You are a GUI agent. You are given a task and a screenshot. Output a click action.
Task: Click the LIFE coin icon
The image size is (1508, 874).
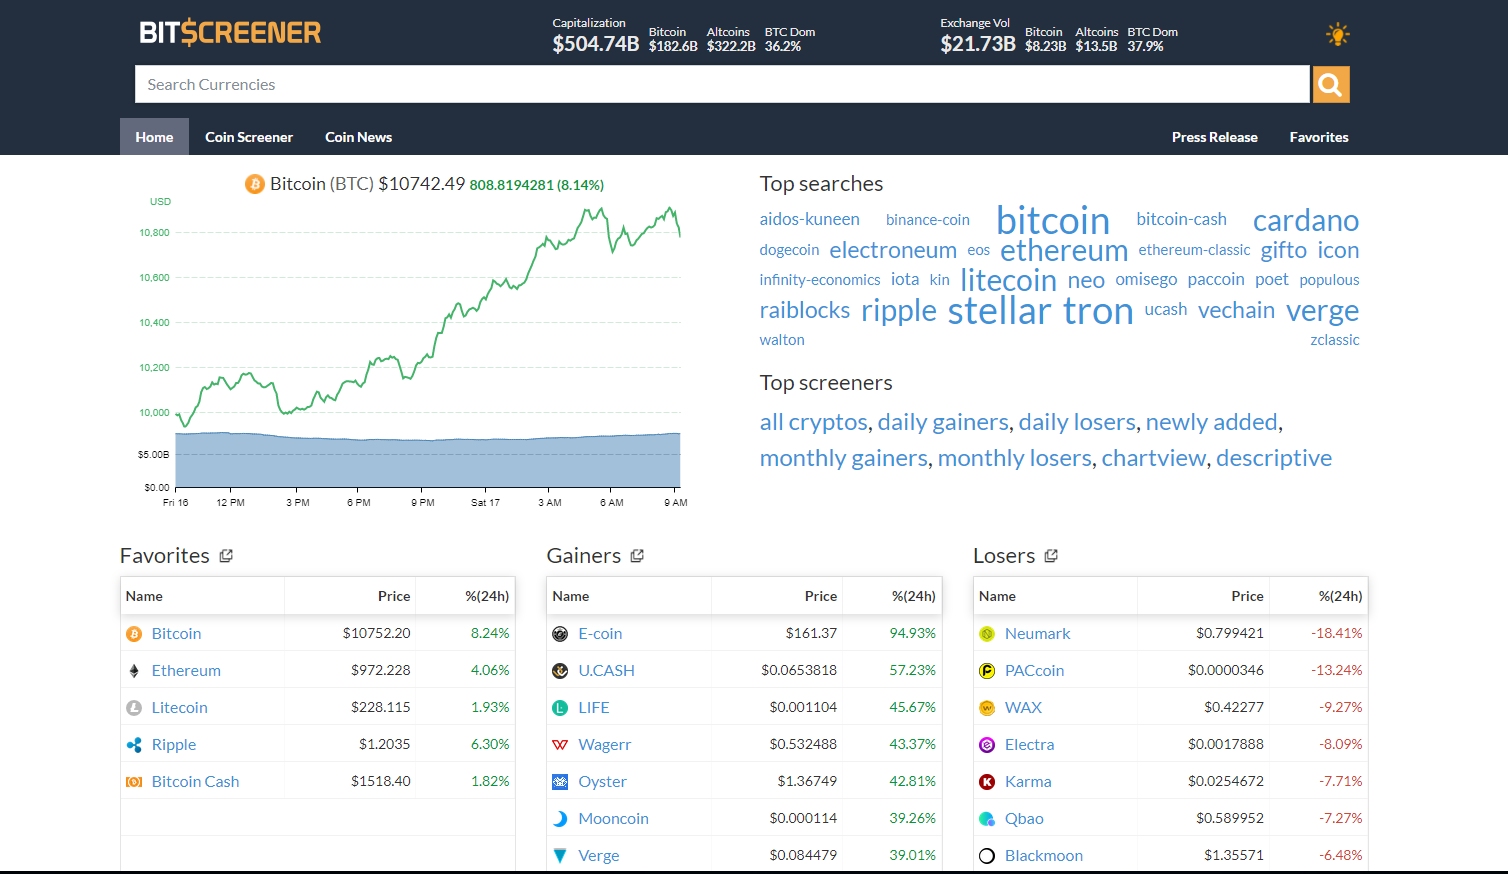[560, 708]
